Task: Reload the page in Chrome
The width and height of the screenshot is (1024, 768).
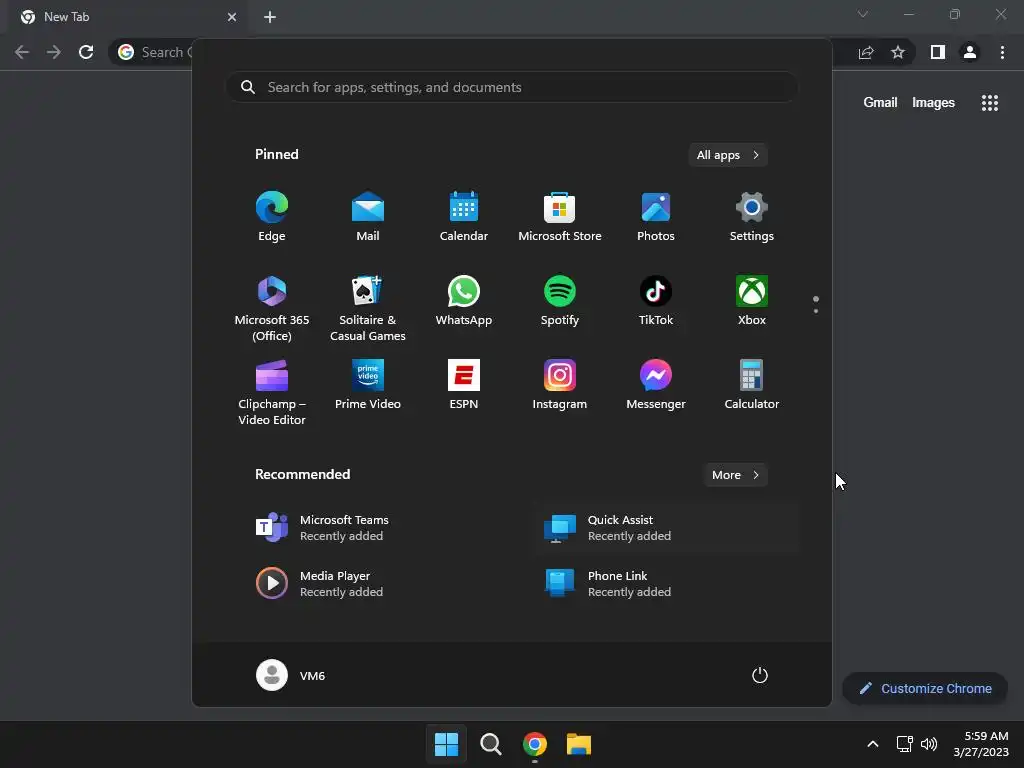Action: pyautogui.click(x=86, y=52)
